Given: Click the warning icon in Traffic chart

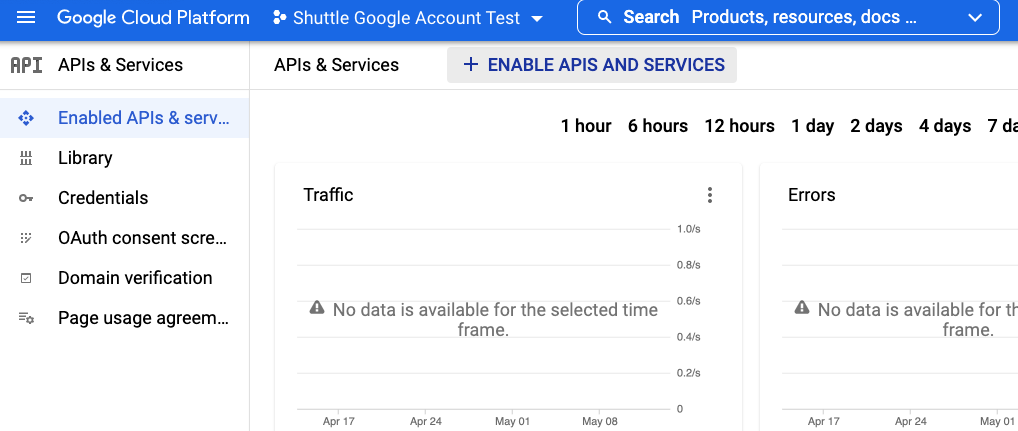Looking at the screenshot, I should pyautogui.click(x=317, y=308).
